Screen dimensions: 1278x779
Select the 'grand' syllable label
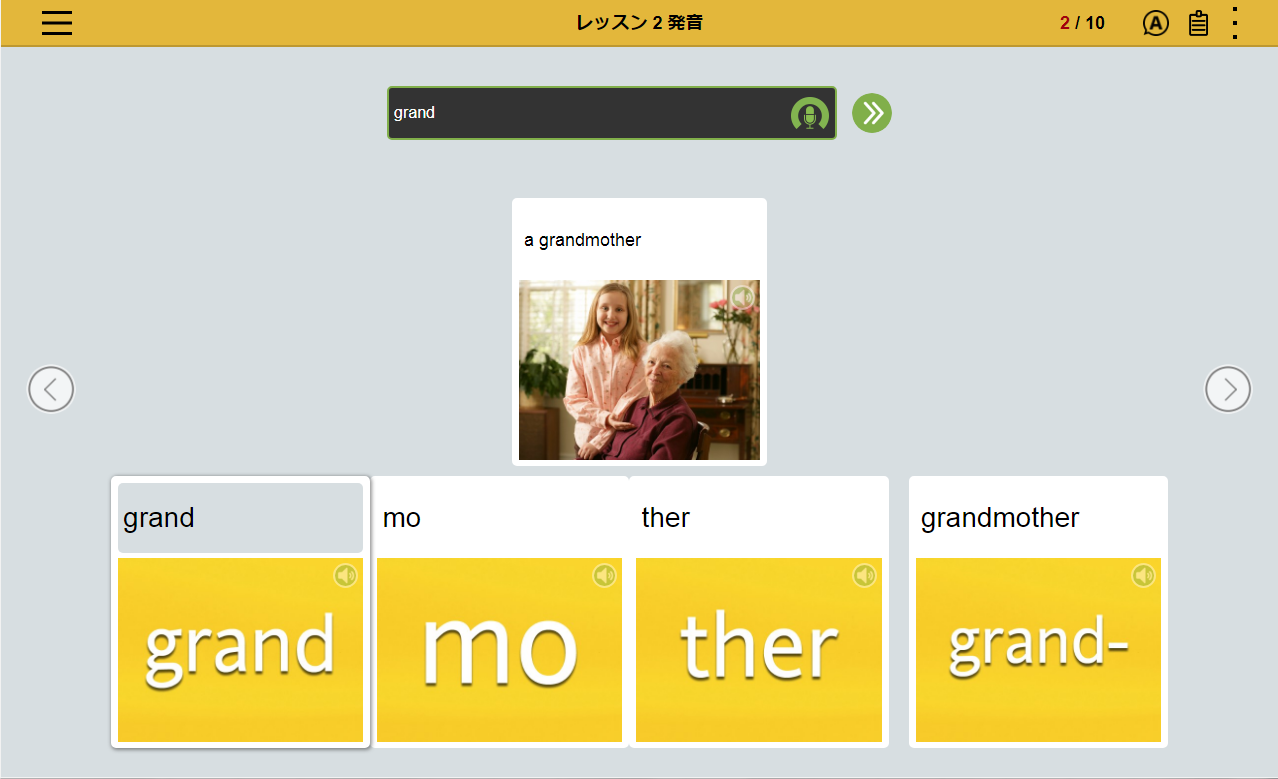[240, 518]
